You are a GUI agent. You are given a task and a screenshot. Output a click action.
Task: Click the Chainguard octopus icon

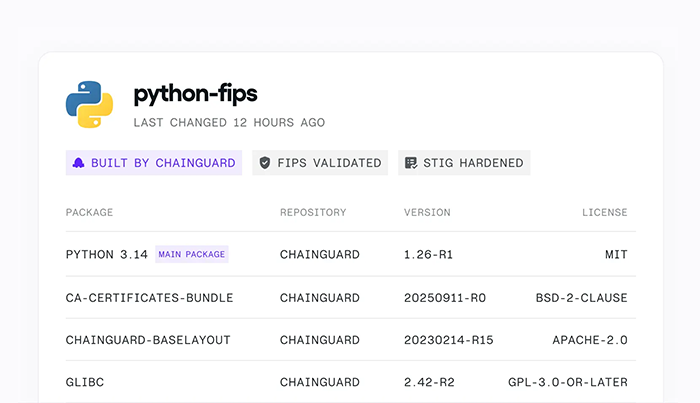click(78, 163)
